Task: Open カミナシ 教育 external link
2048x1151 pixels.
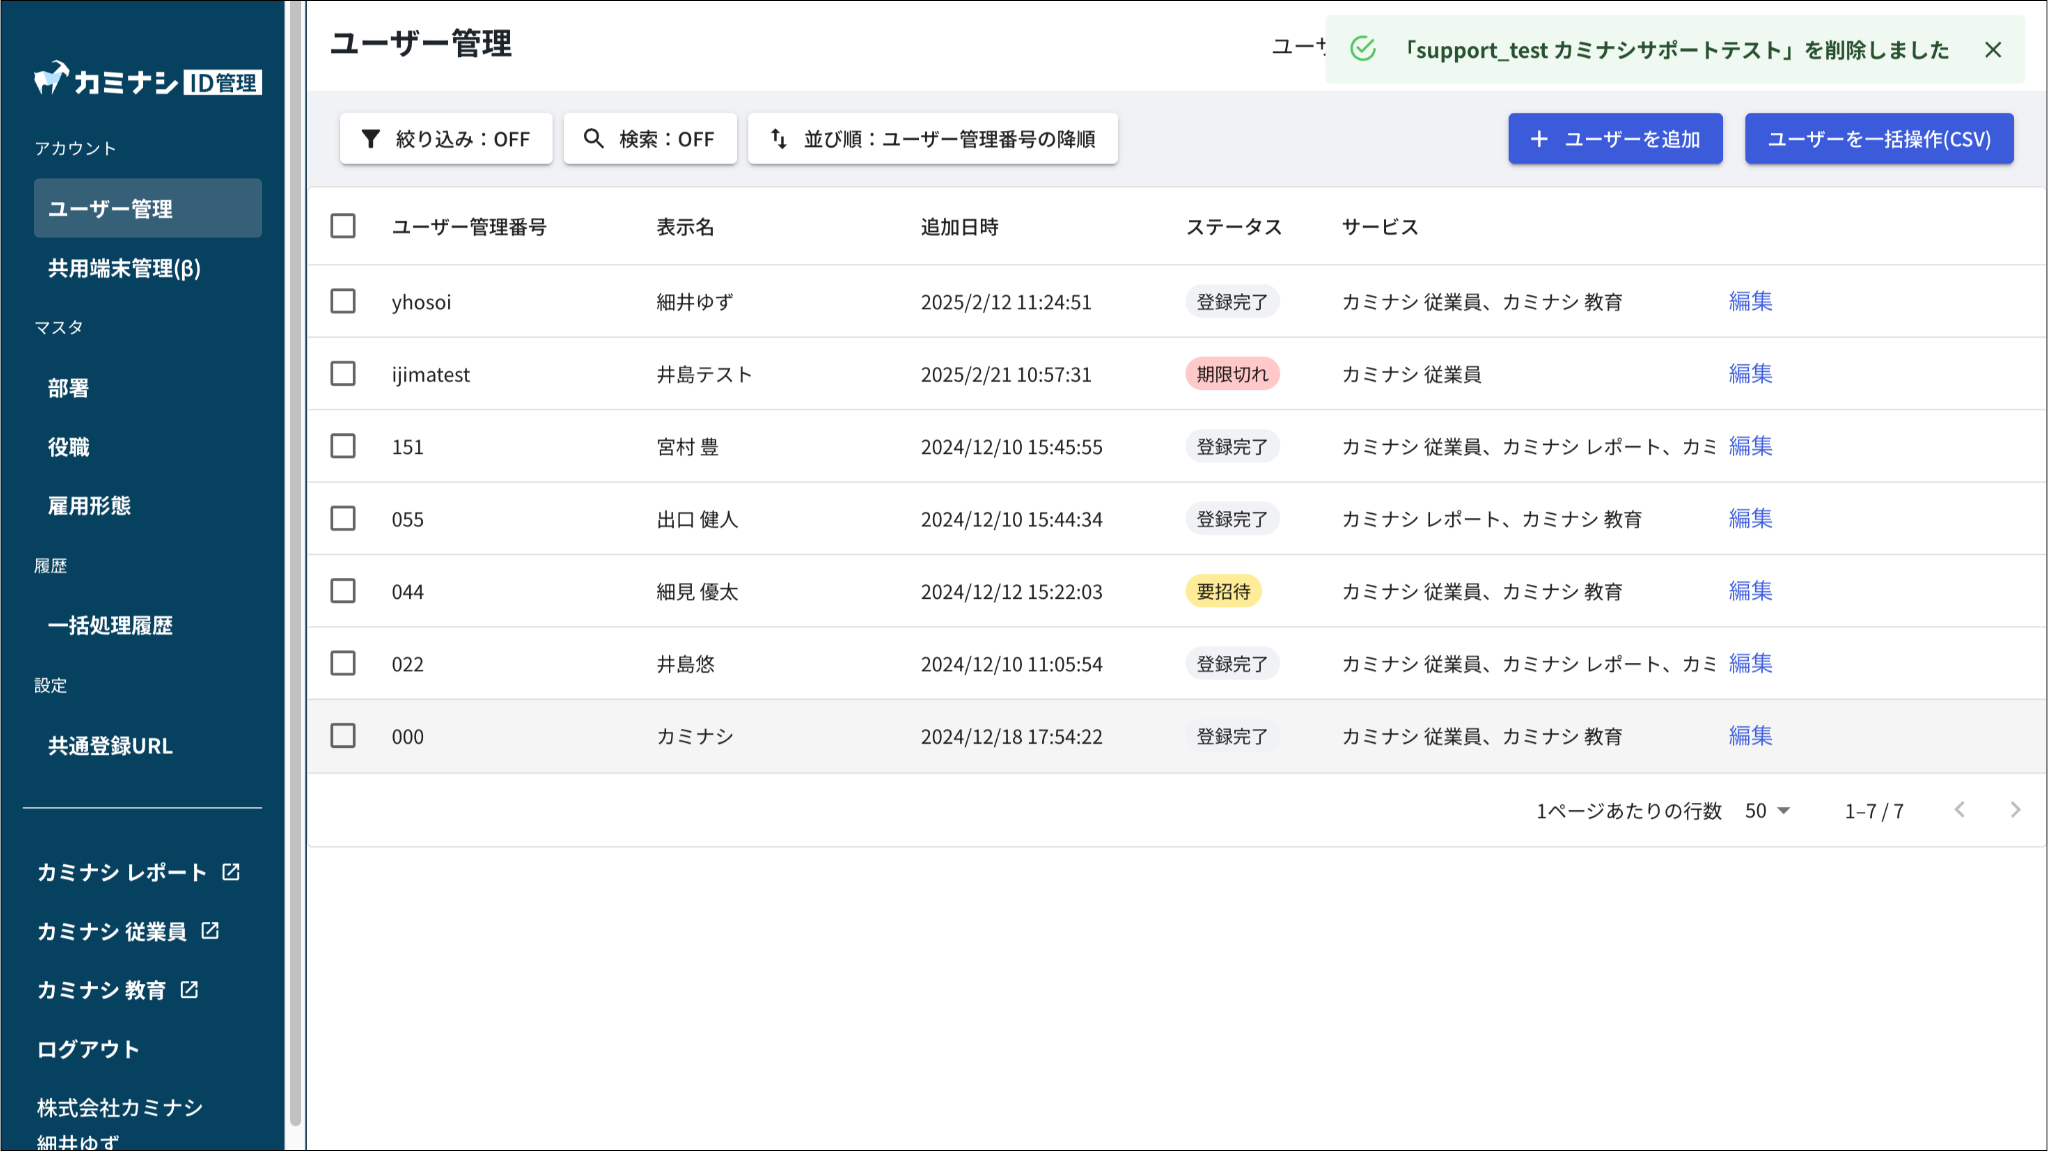Action: click(118, 990)
